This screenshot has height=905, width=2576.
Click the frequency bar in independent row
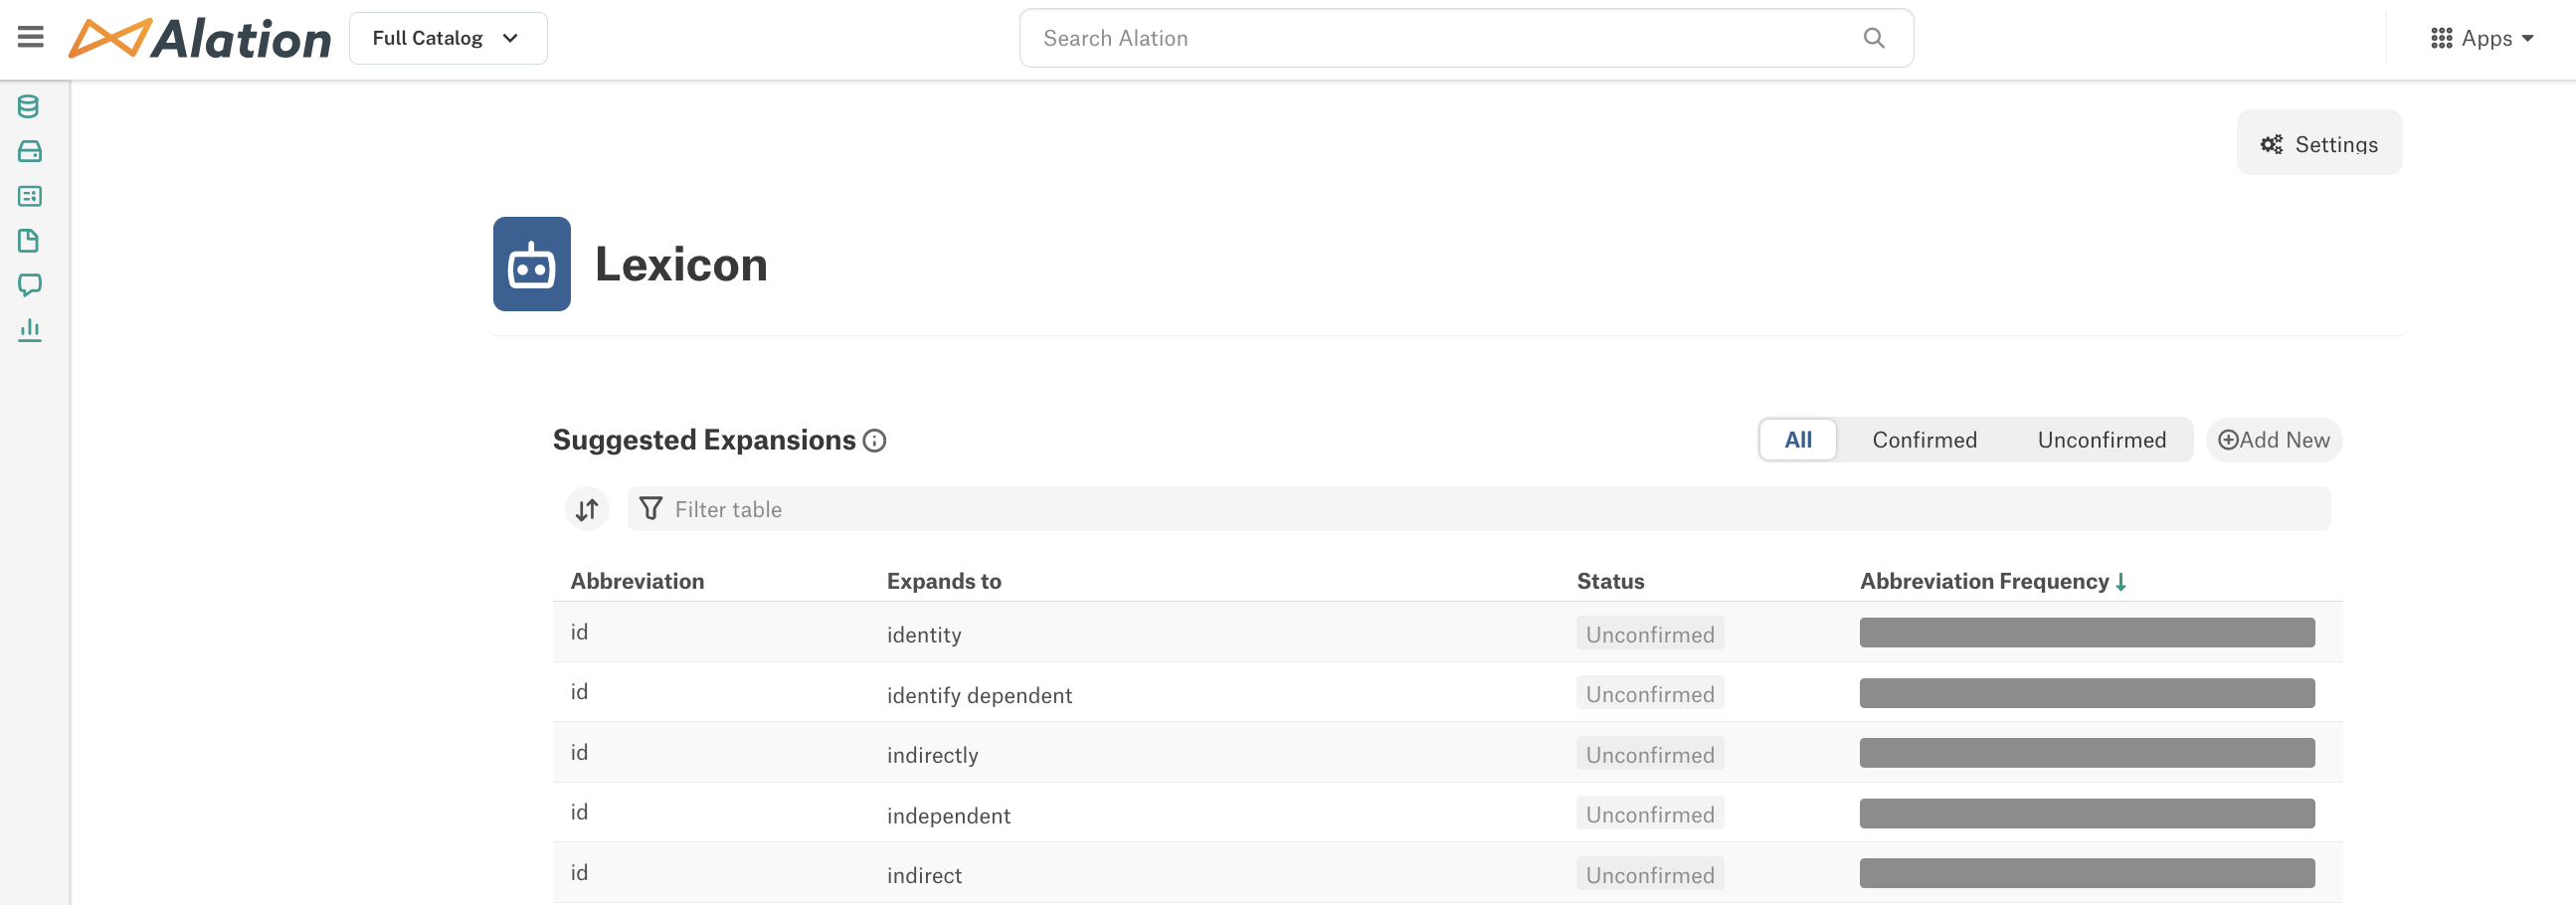[2086, 813]
